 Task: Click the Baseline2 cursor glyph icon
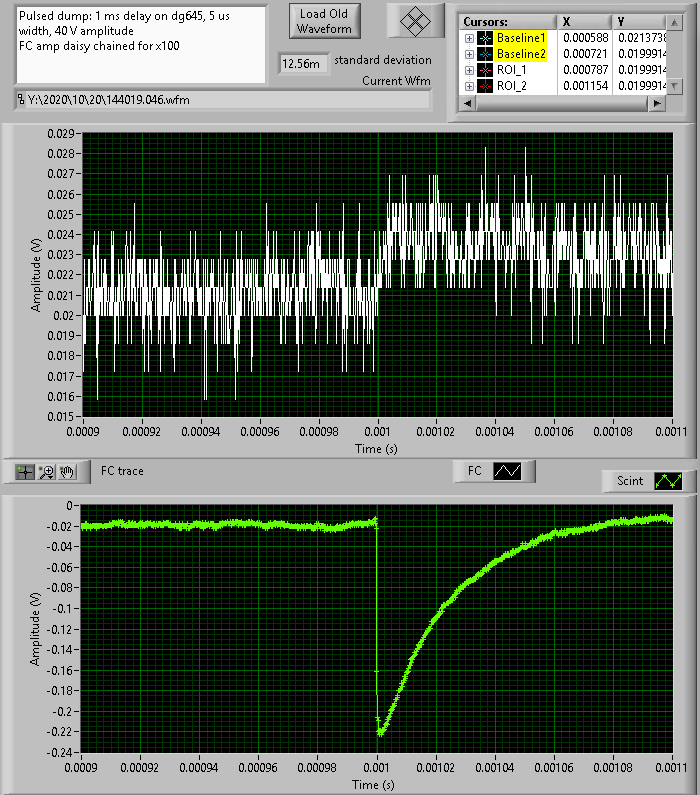pyautogui.click(x=484, y=54)
